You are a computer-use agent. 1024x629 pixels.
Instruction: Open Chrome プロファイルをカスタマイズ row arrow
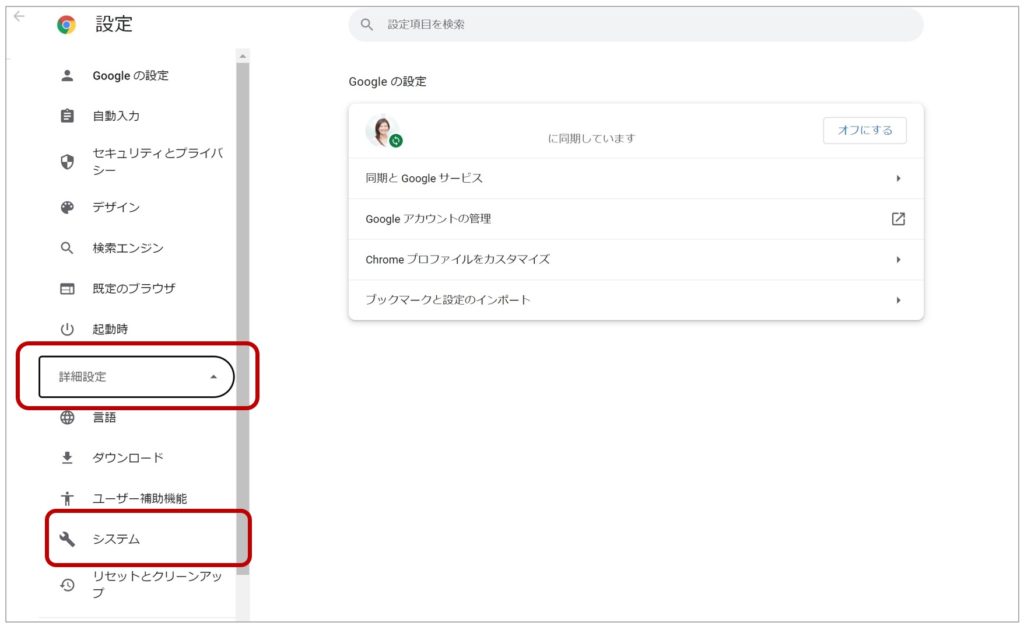[x=898, y=259]
